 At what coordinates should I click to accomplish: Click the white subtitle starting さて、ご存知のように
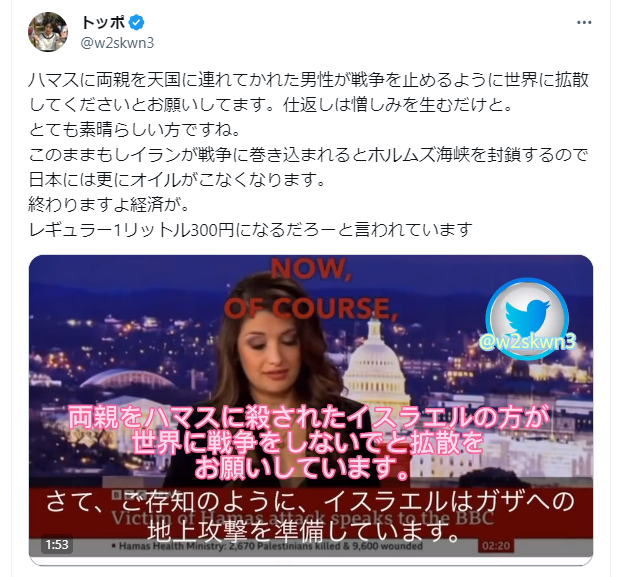coord(311,517)
